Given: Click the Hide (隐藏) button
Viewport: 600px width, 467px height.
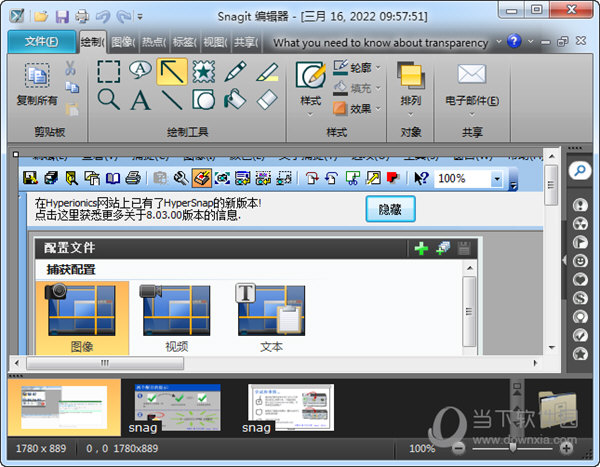Looking at the screenshot, I should (390, 209).
